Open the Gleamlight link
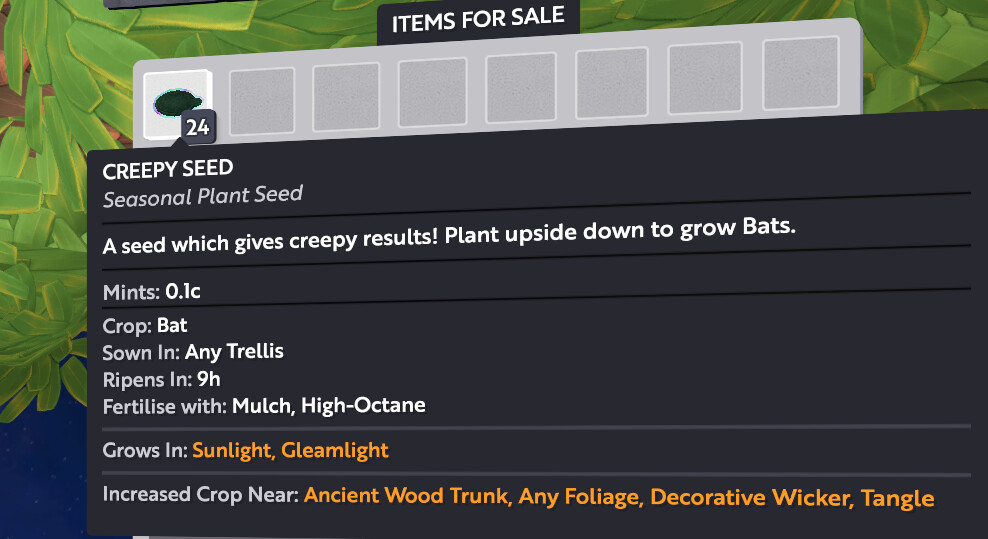The image size is (988, 539). (x=335, y=450)
